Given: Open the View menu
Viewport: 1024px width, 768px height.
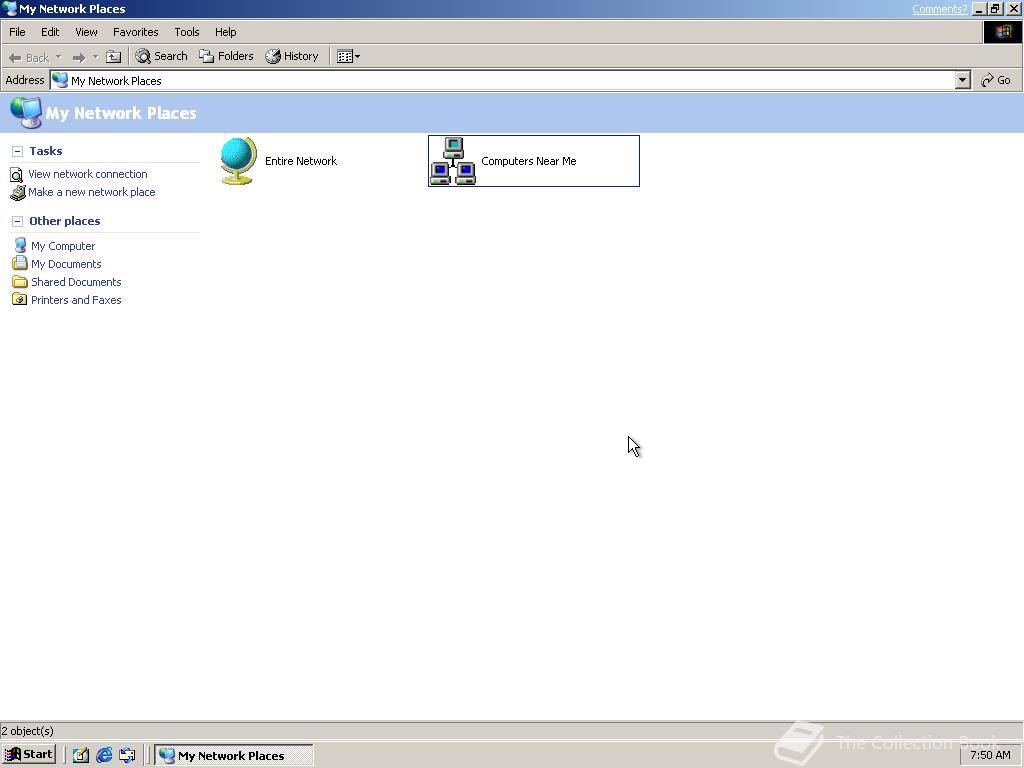Looking at the screenshot, I should pos(86,32).
